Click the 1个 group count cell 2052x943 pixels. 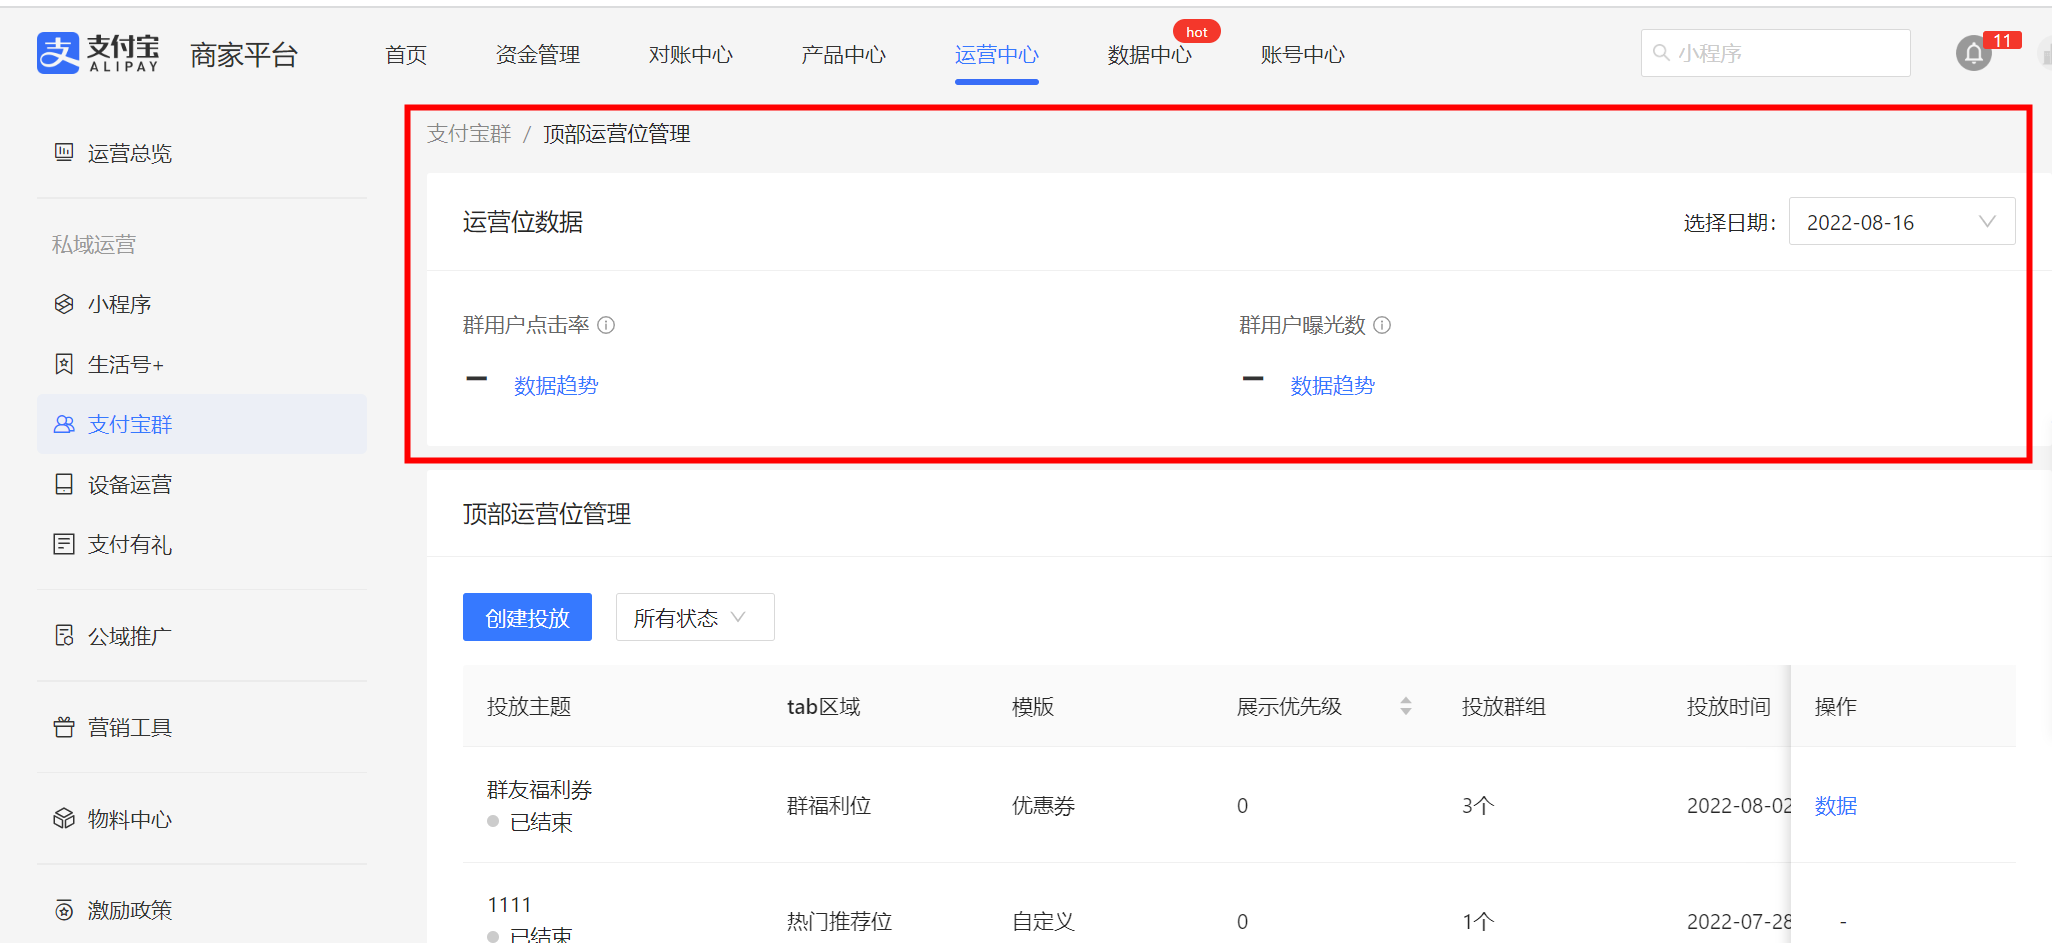coord(1478,921)
